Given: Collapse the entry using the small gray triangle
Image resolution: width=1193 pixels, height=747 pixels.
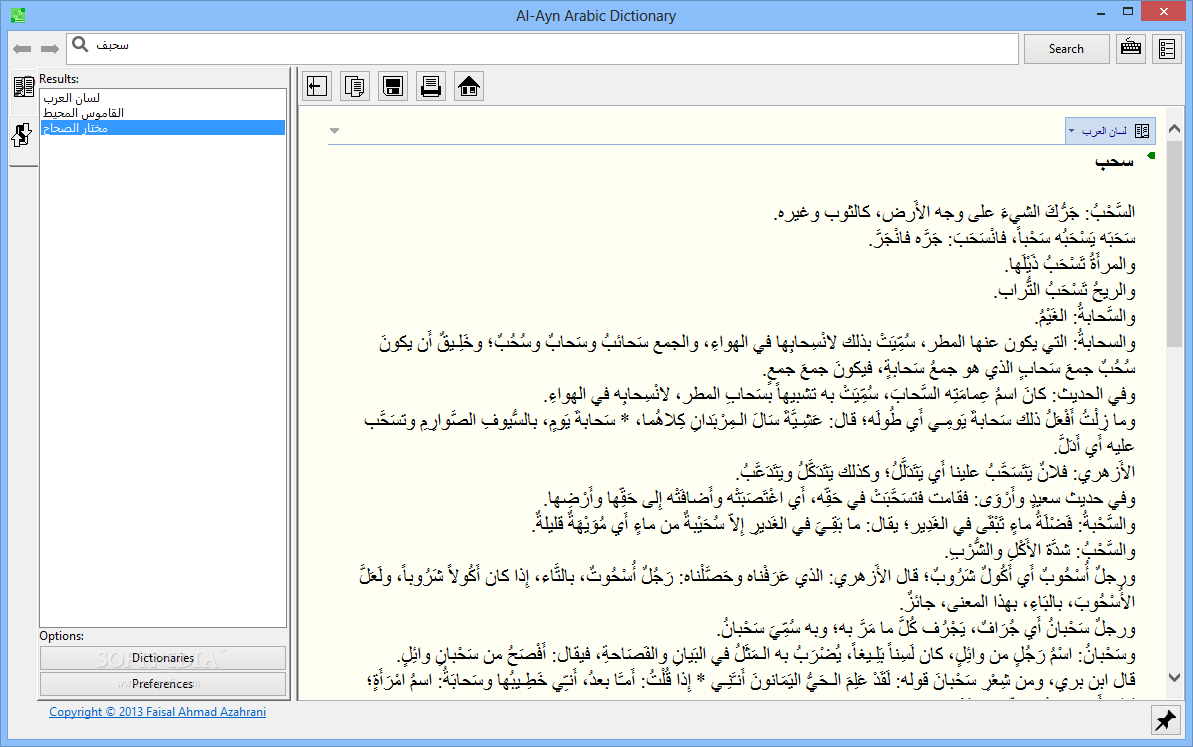Looking at the screenshot, I should pos(334,131).
